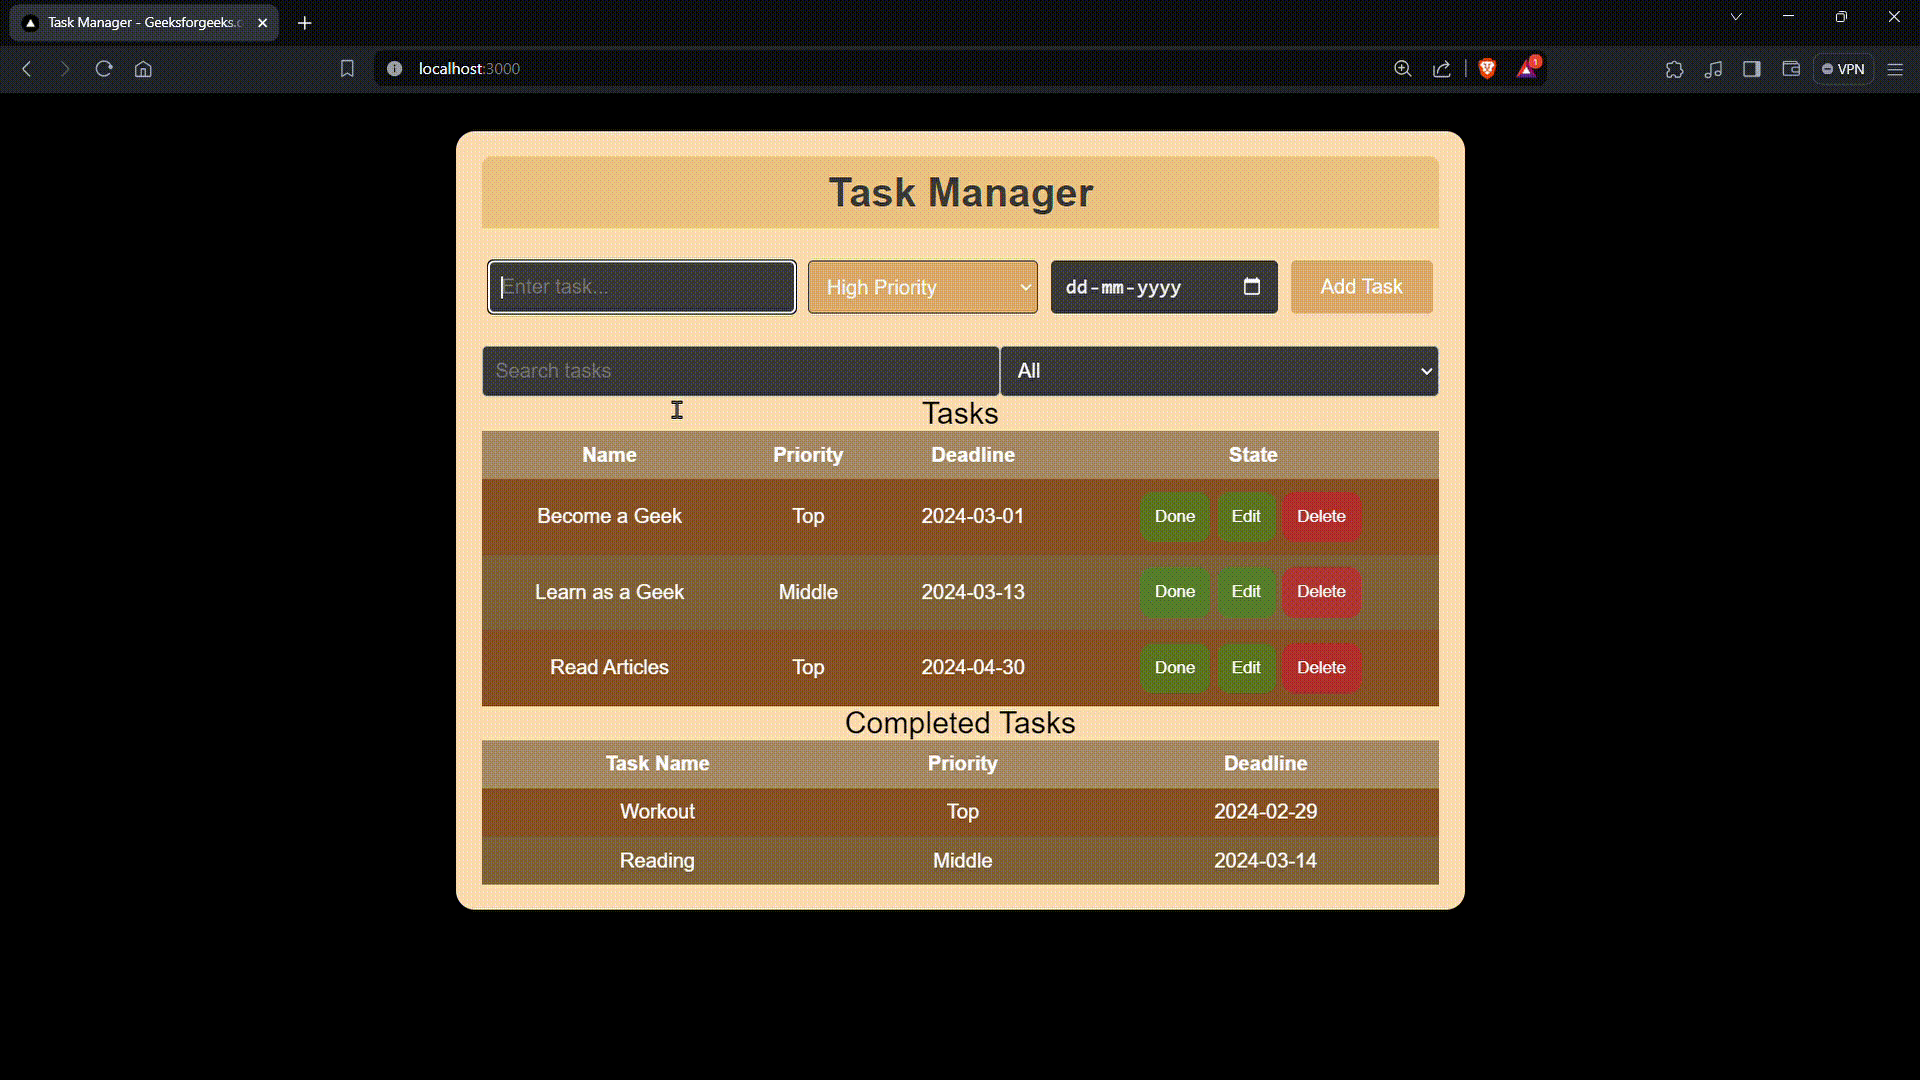Open the calendar picker icon in date field
The width and height of the screenshot is (1920, 1080).
pyautogui.click(x=1252, y=287)
